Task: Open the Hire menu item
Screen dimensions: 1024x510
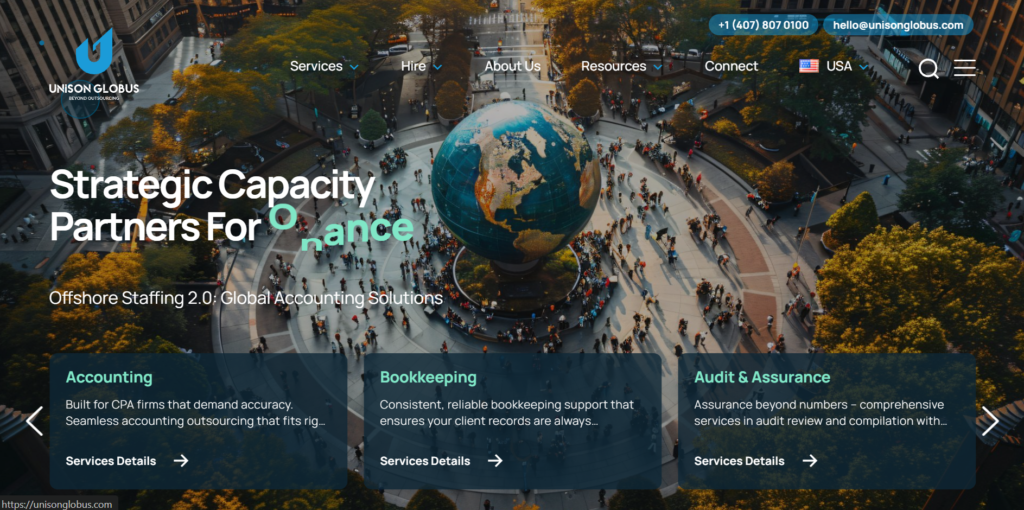Action: (x=413, y=66)
